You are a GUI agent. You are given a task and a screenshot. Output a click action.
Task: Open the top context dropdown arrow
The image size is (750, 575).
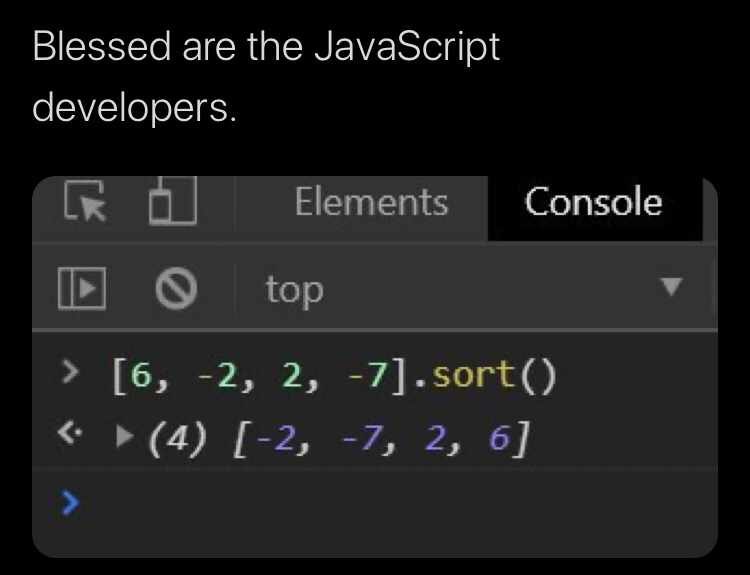point(671,287)
